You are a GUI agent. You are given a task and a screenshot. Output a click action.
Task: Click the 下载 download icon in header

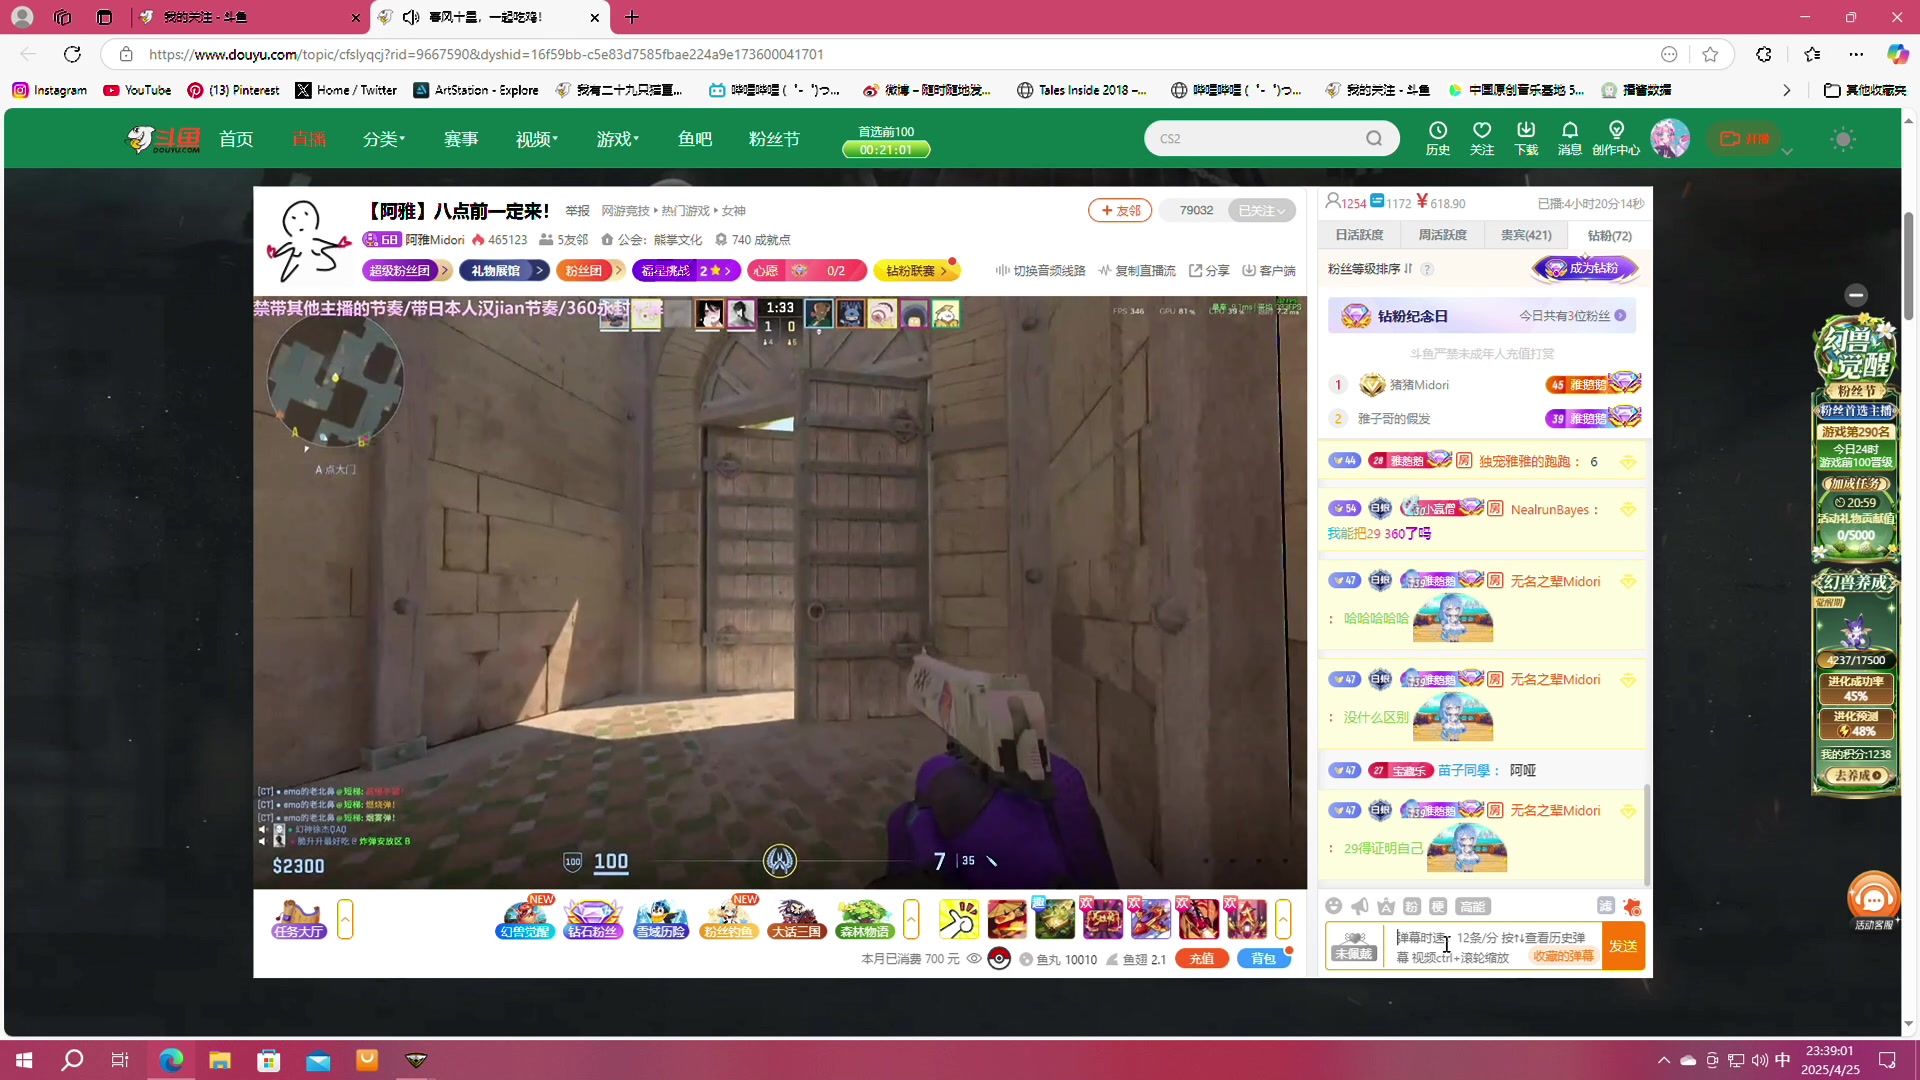[1526, 138]
